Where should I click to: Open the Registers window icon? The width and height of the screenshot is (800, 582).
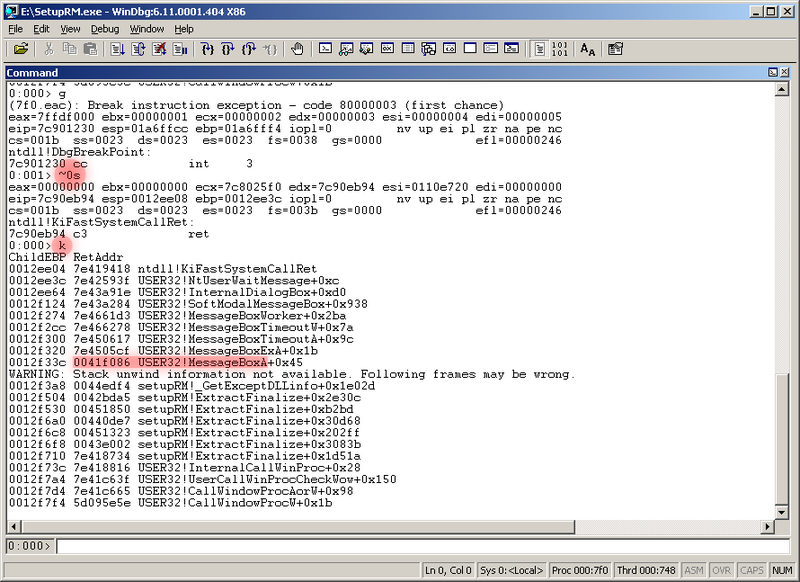(387, 49)
